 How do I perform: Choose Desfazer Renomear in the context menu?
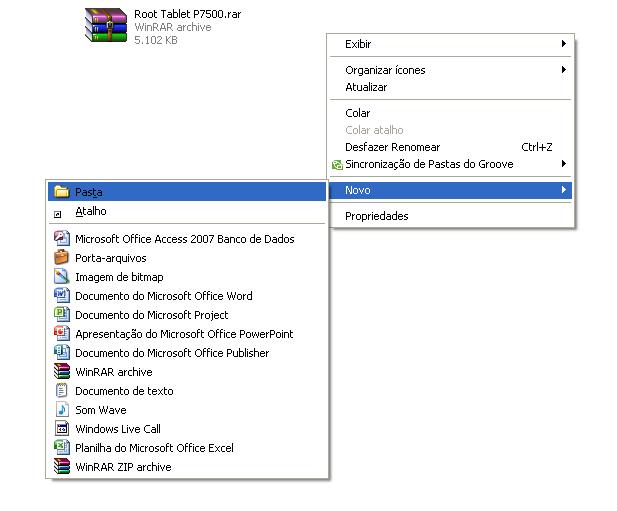click(450, 147)
